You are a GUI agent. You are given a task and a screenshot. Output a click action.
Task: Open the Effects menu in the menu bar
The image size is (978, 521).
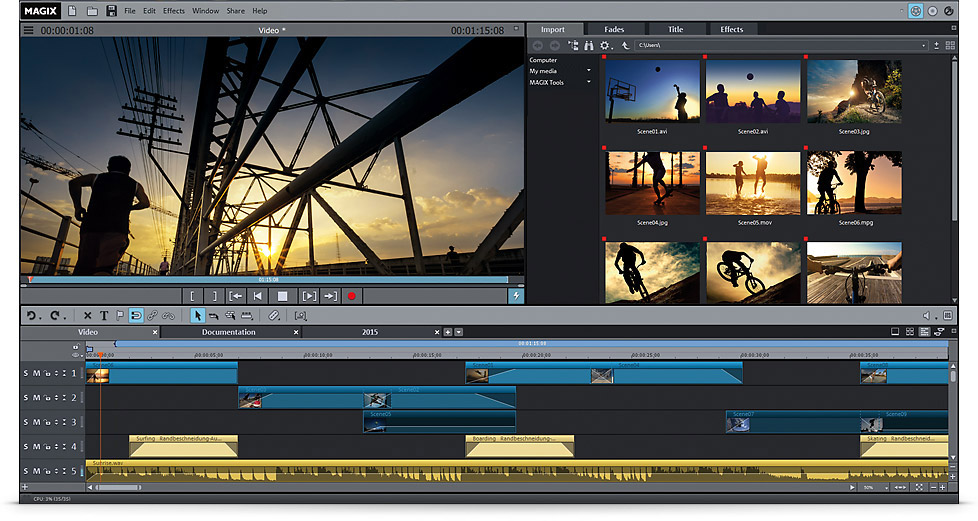pos(174,11)
